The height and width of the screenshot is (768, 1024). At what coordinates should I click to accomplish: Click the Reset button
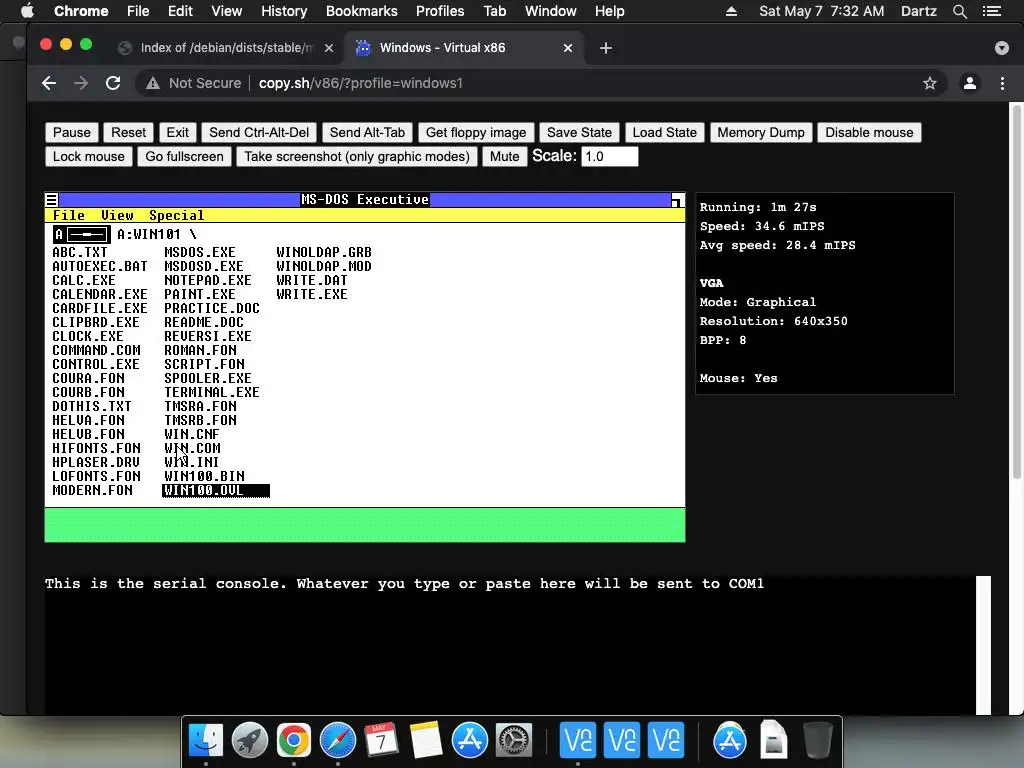tap(128, 133)
